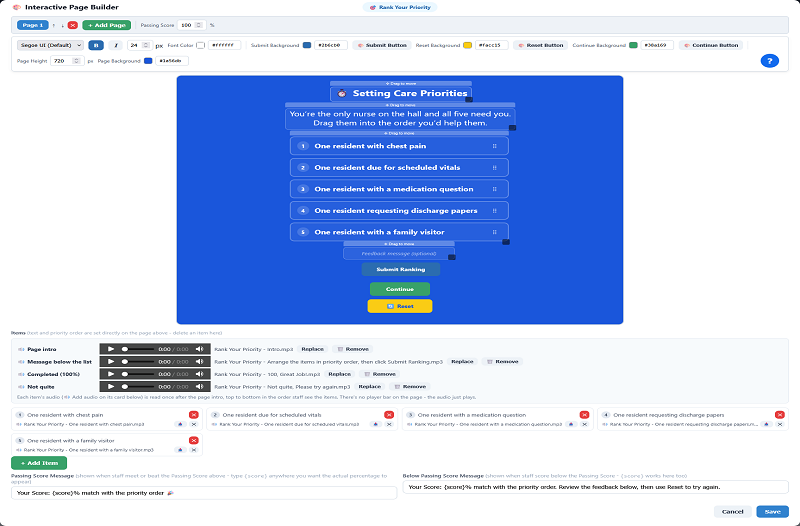Viewport: 800px width, 526px height.
Task: Mute the Not quite audio player
Action: tap(199, 387)
